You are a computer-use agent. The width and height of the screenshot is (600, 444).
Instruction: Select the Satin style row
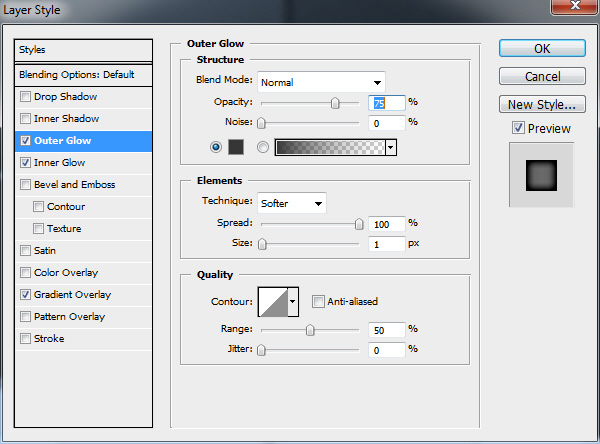(x=83, y=251)
